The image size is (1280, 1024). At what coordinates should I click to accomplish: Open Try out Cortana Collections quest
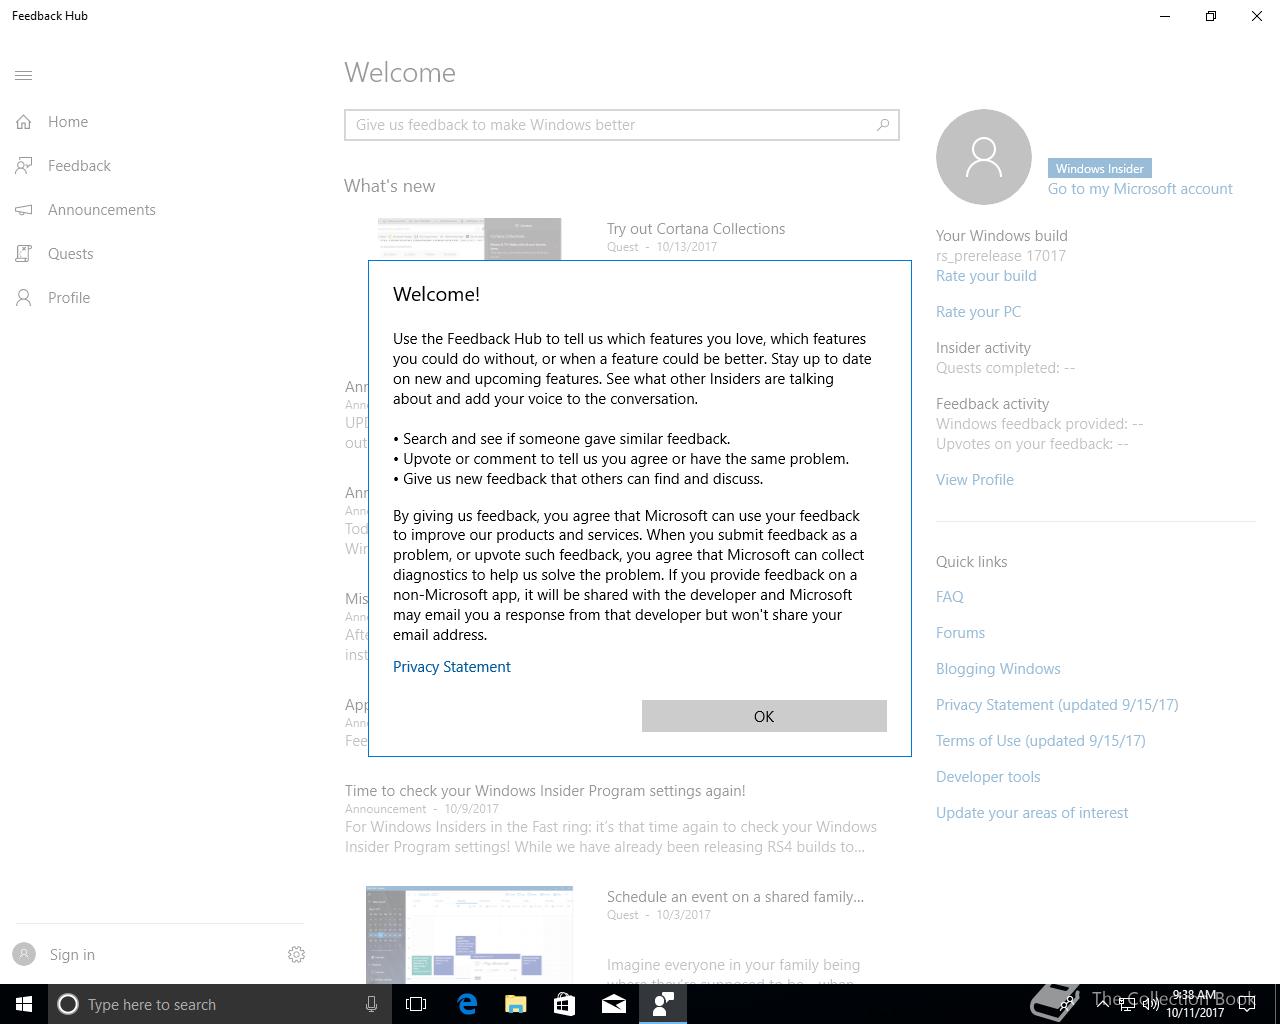point(696,229)
